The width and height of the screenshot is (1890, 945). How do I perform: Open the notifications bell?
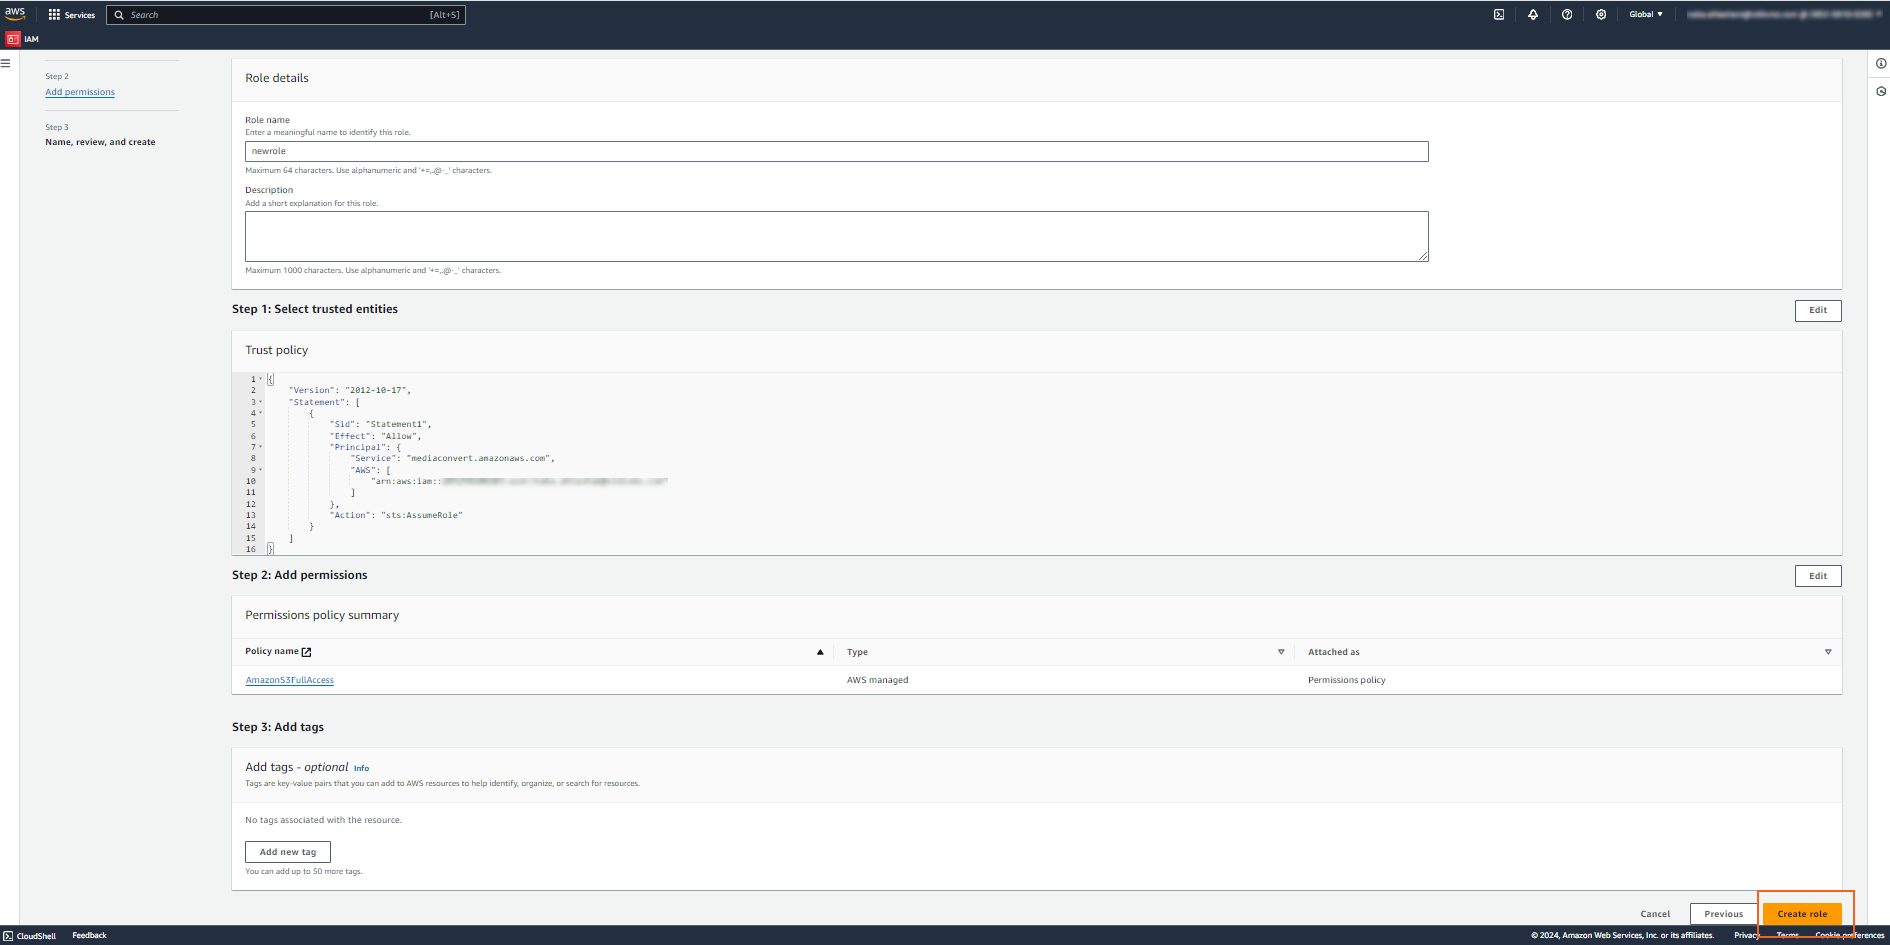[x=1532, y=15]
